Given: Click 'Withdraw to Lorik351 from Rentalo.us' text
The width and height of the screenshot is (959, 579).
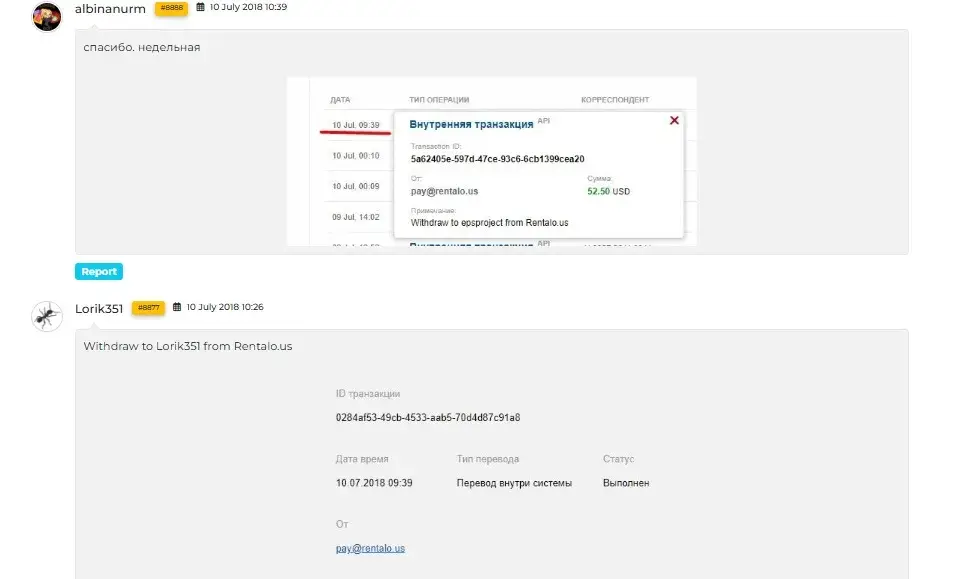Looking at the screenshot, I should [x=188, y=346].
